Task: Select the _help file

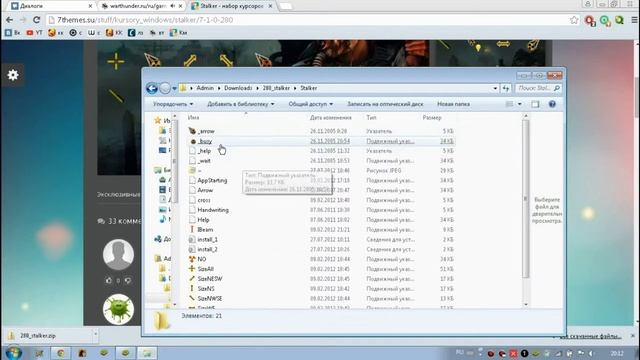Action: coord(204,151)
